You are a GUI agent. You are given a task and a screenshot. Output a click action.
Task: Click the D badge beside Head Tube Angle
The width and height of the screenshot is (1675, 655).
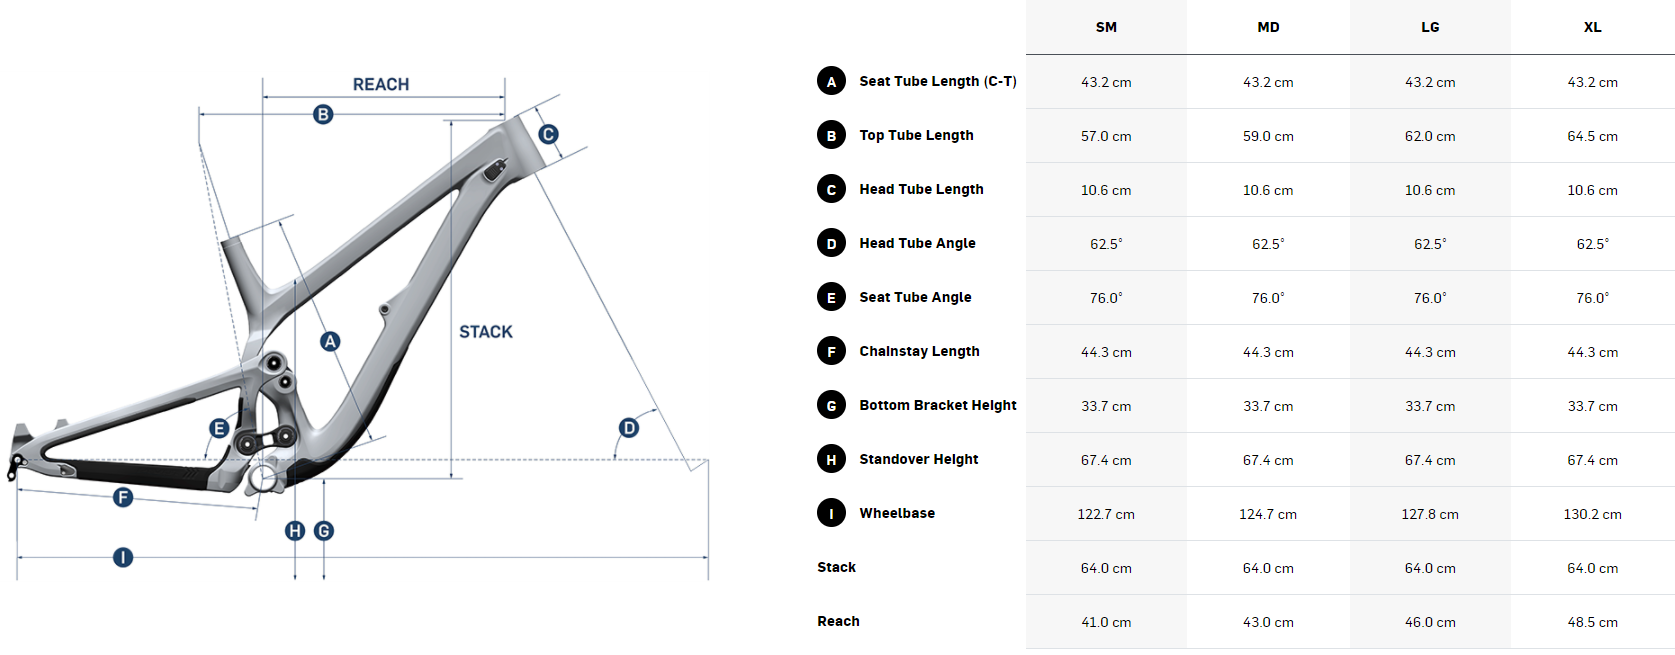pyautogui.click(x=831, y=244)
